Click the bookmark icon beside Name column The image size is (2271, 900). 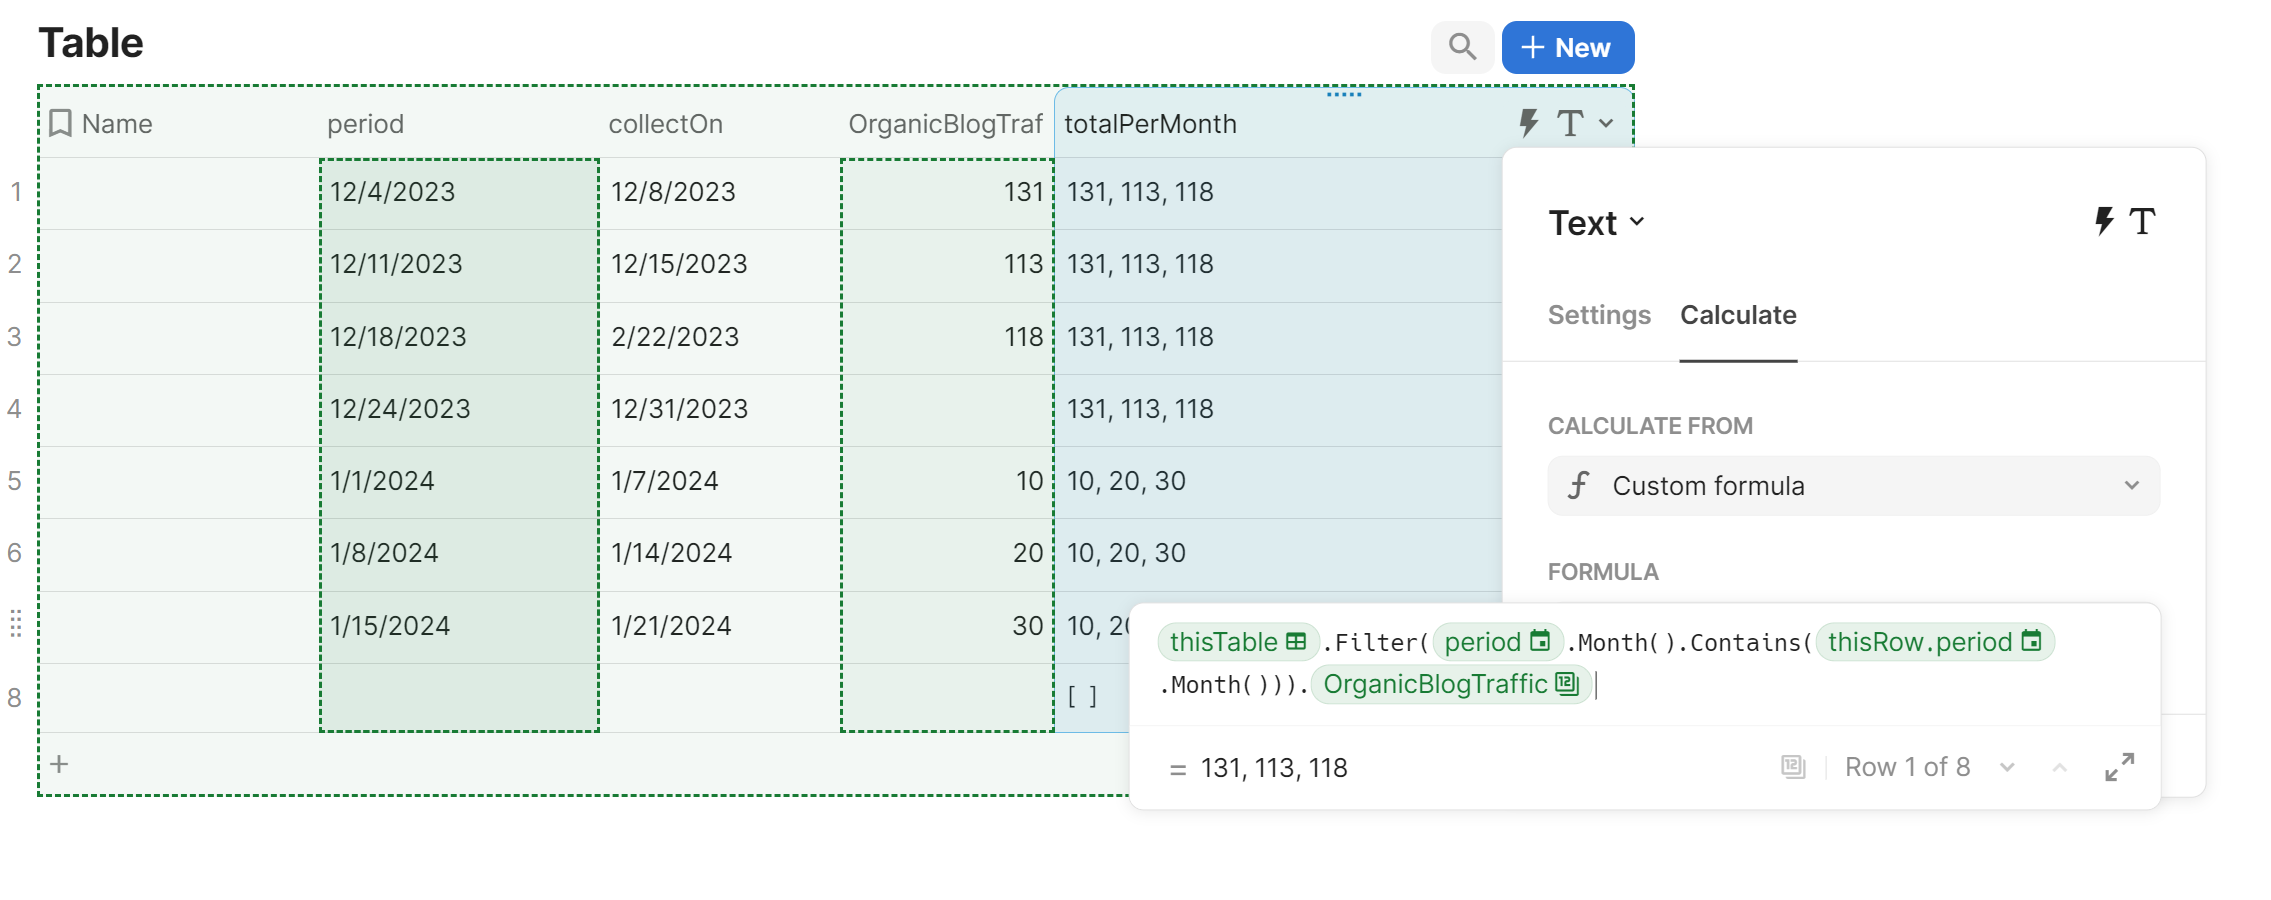(x=60, y=123)
